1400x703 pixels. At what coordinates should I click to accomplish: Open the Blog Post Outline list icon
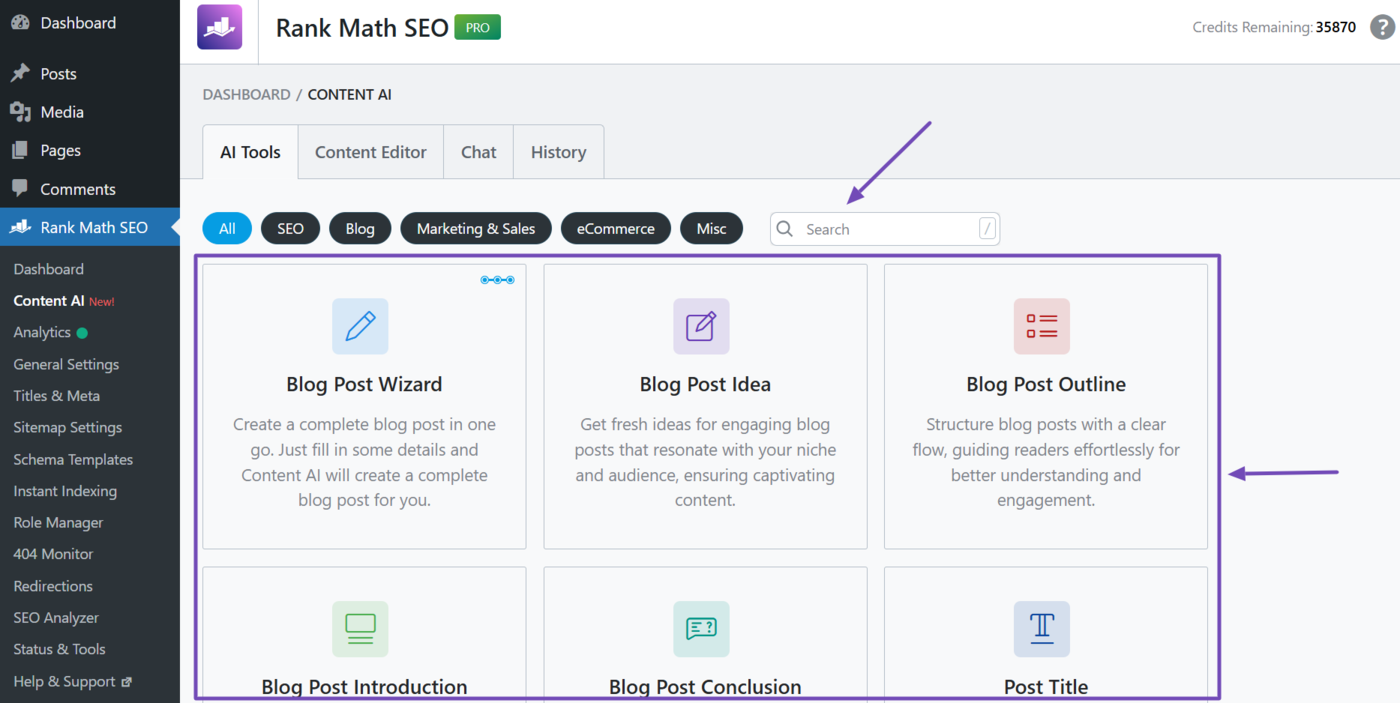click(1041, 326)
